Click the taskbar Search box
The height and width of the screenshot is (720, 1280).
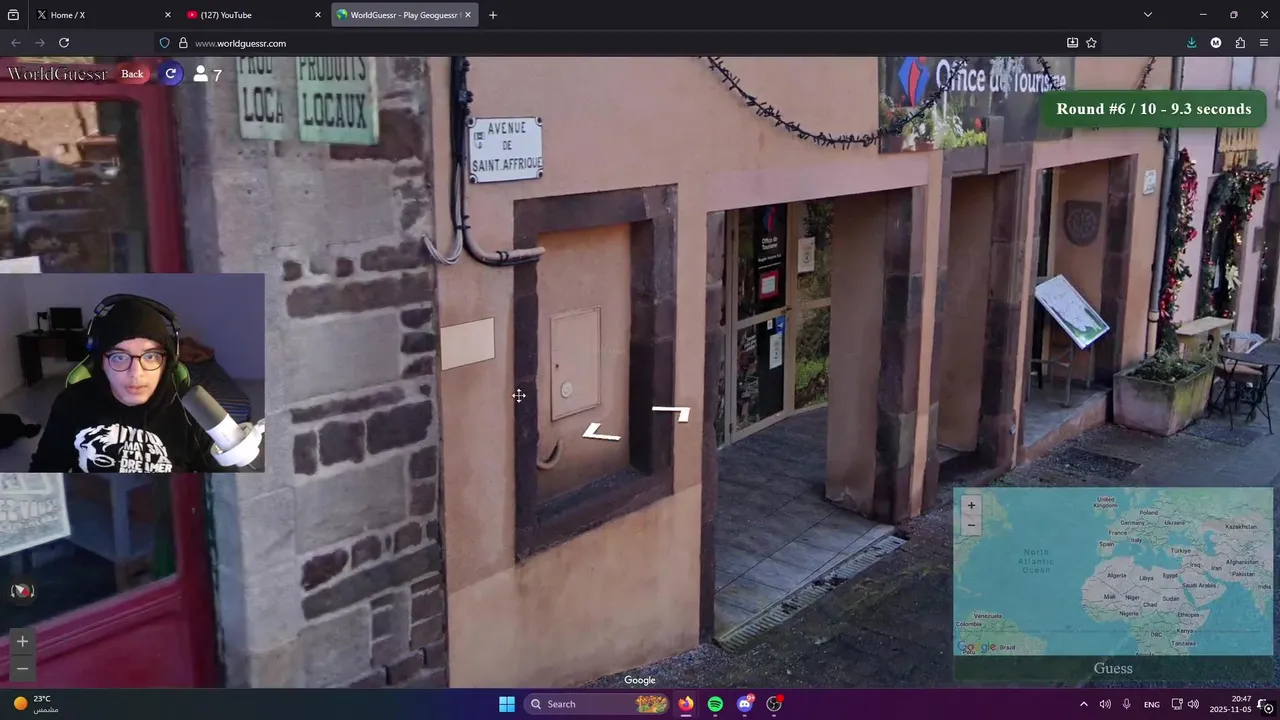[598, 704]
